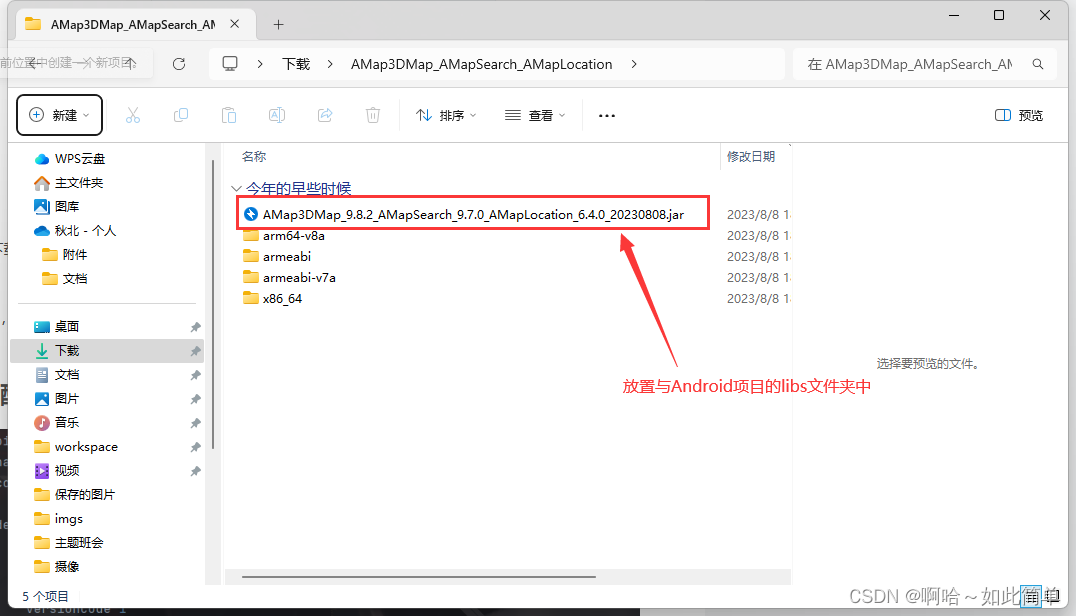1076x616 pixels.
Task: Open 摄像 folder in sidebar
Action: (67, 567)
